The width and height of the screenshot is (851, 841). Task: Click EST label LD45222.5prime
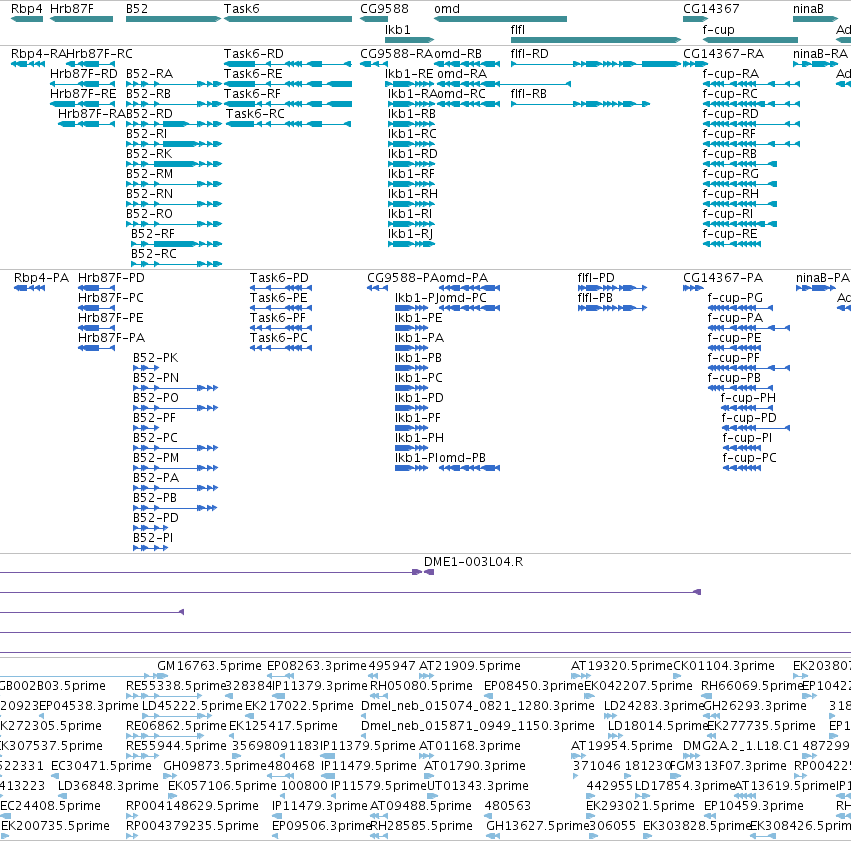coord(192,706)
